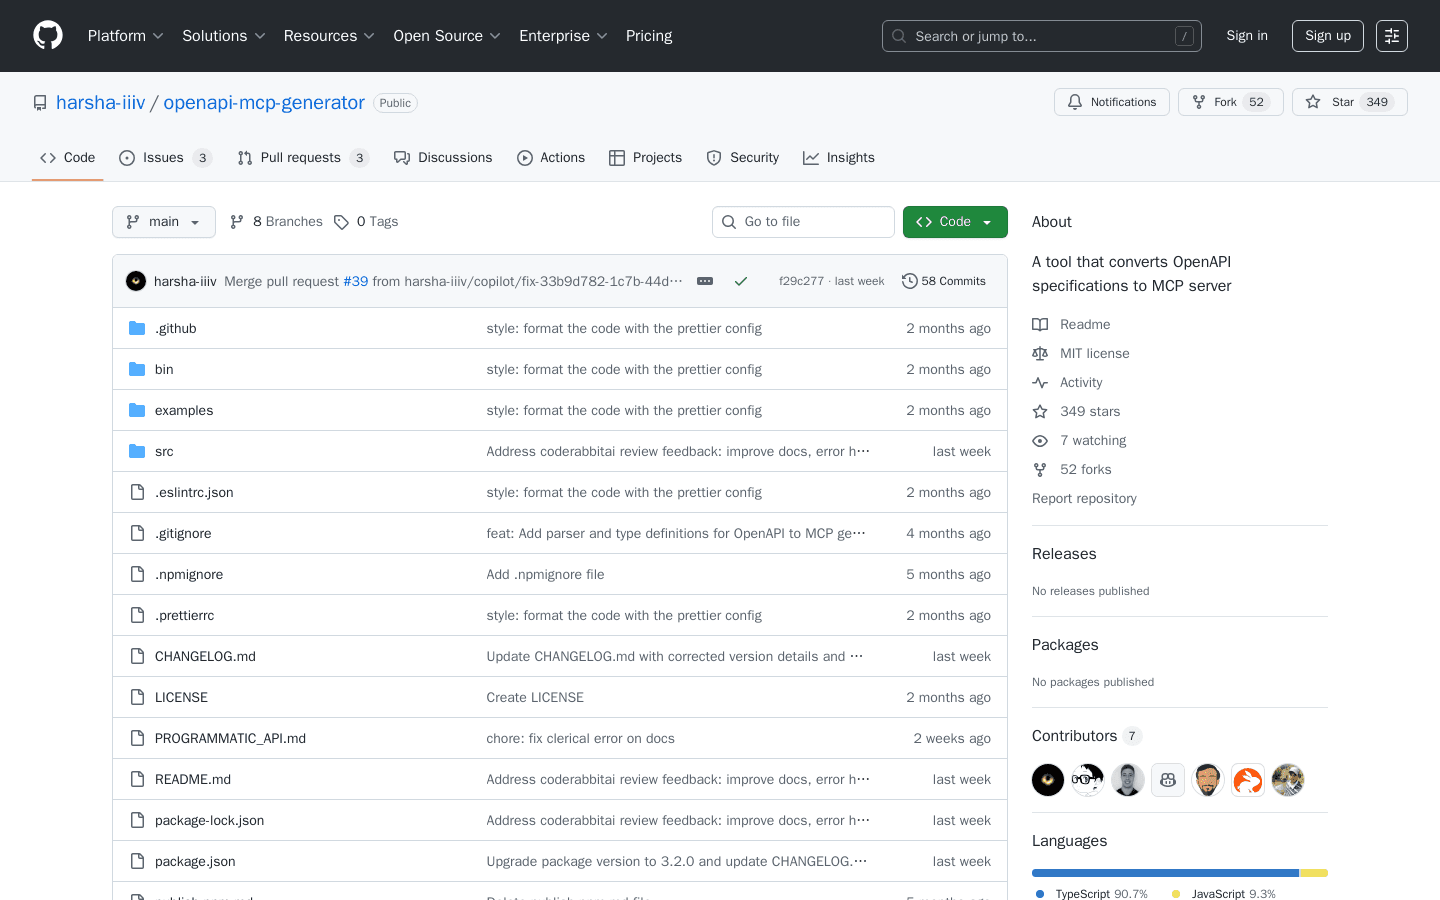Expand the Resources navigation menu
Viewport: 1440px width, 900px height.
pos(329,35)
